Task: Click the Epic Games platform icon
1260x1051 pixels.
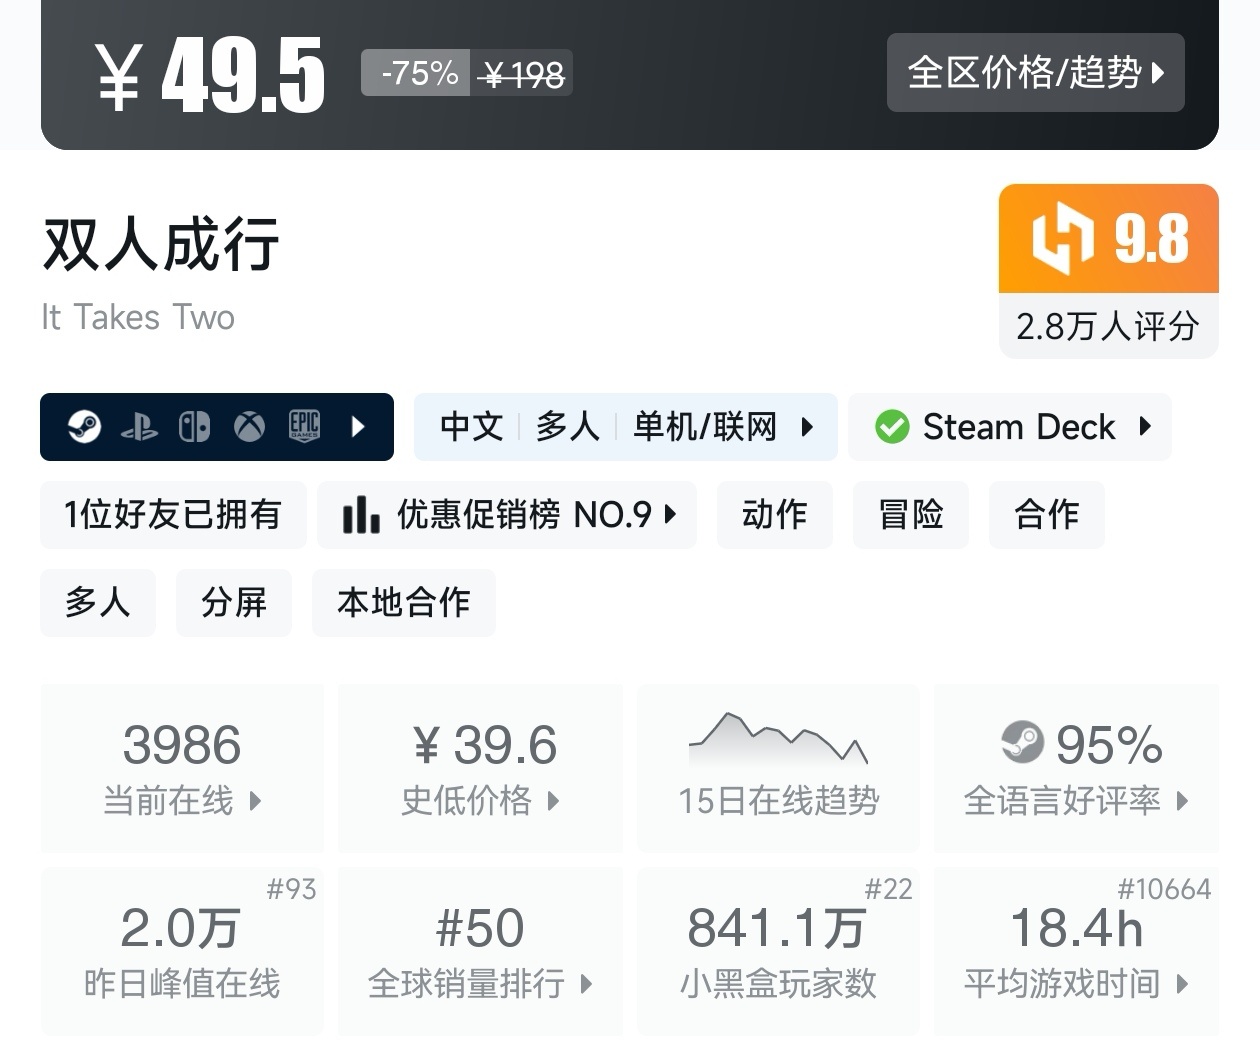Action: 304,426
